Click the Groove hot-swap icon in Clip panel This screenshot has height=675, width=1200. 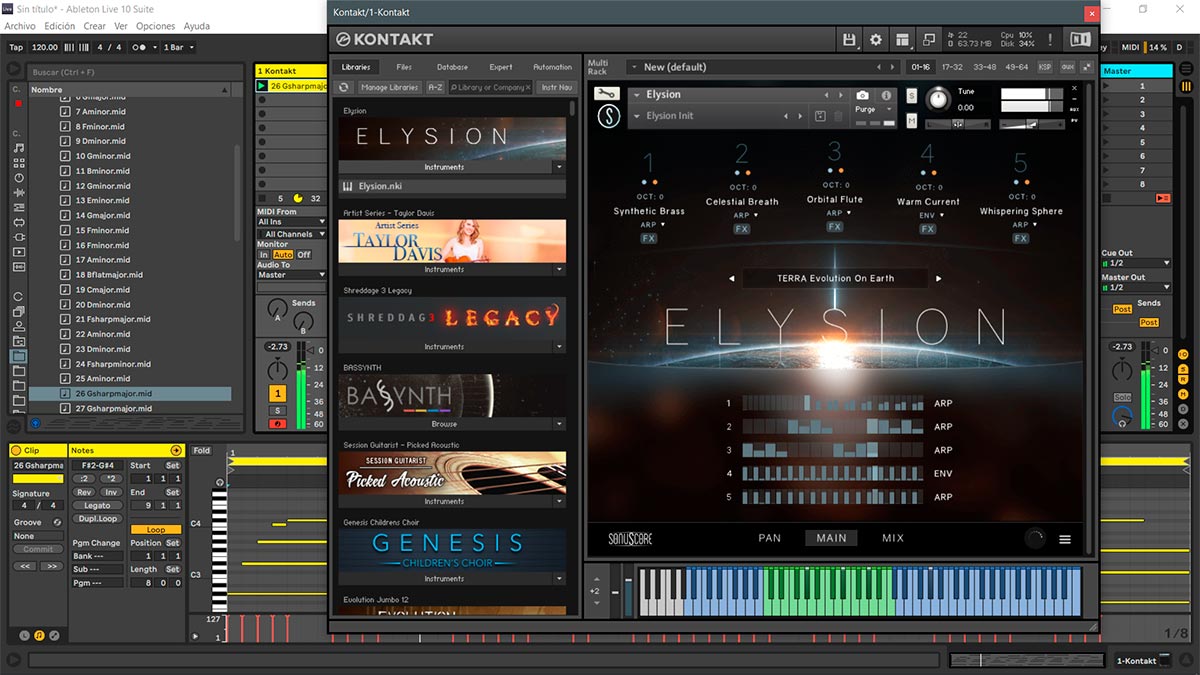click(x=57, y=522)
